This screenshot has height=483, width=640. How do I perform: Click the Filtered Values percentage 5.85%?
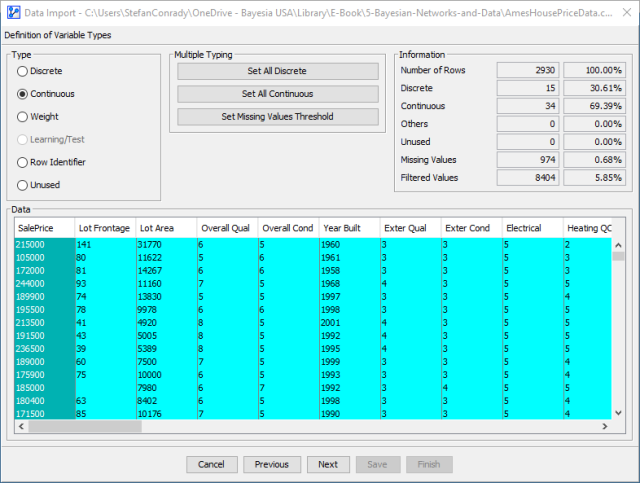(x=595, y=178)
